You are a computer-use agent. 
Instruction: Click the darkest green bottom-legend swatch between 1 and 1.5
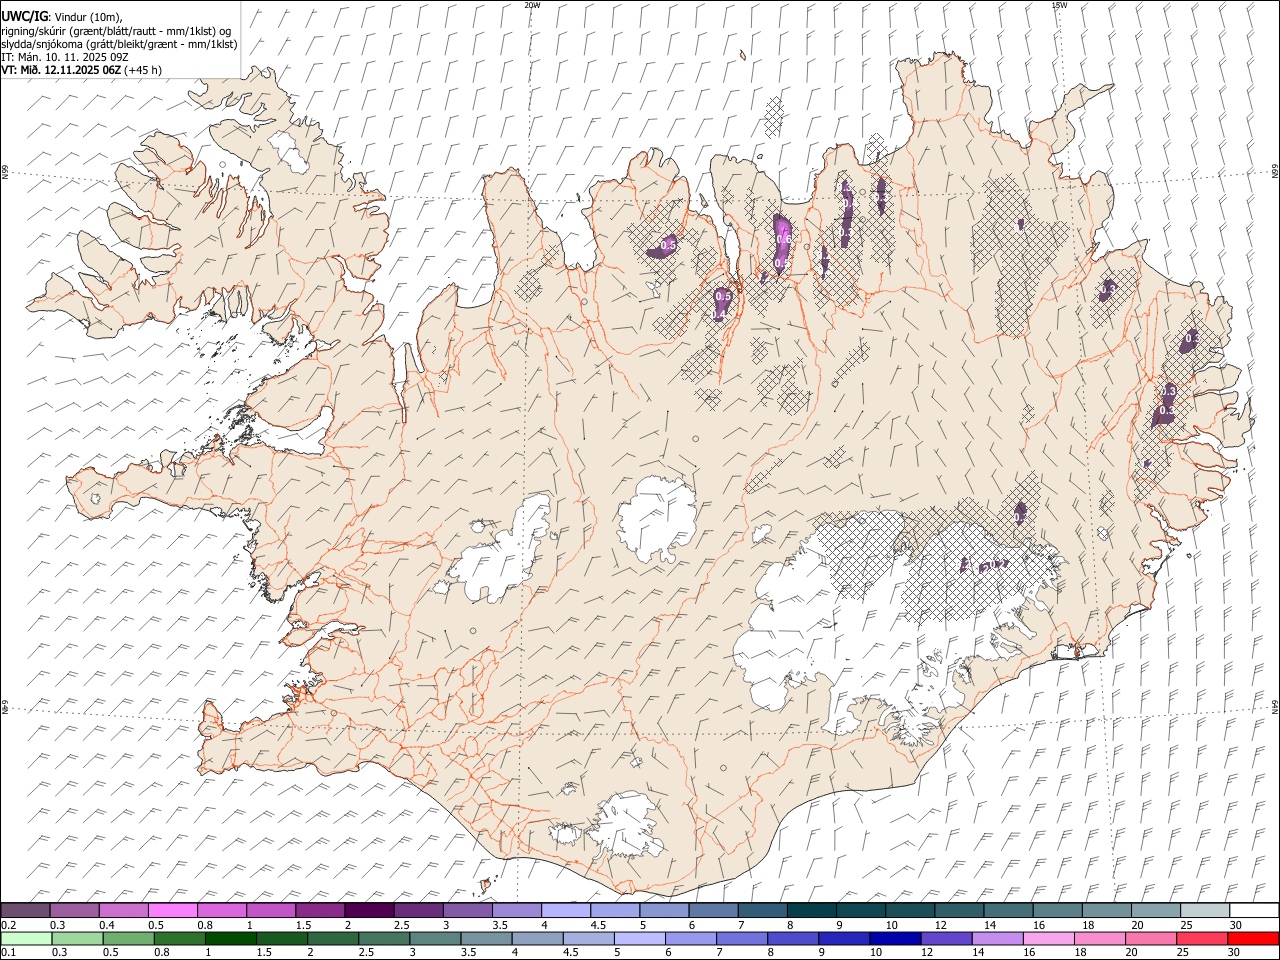point(230,938)
